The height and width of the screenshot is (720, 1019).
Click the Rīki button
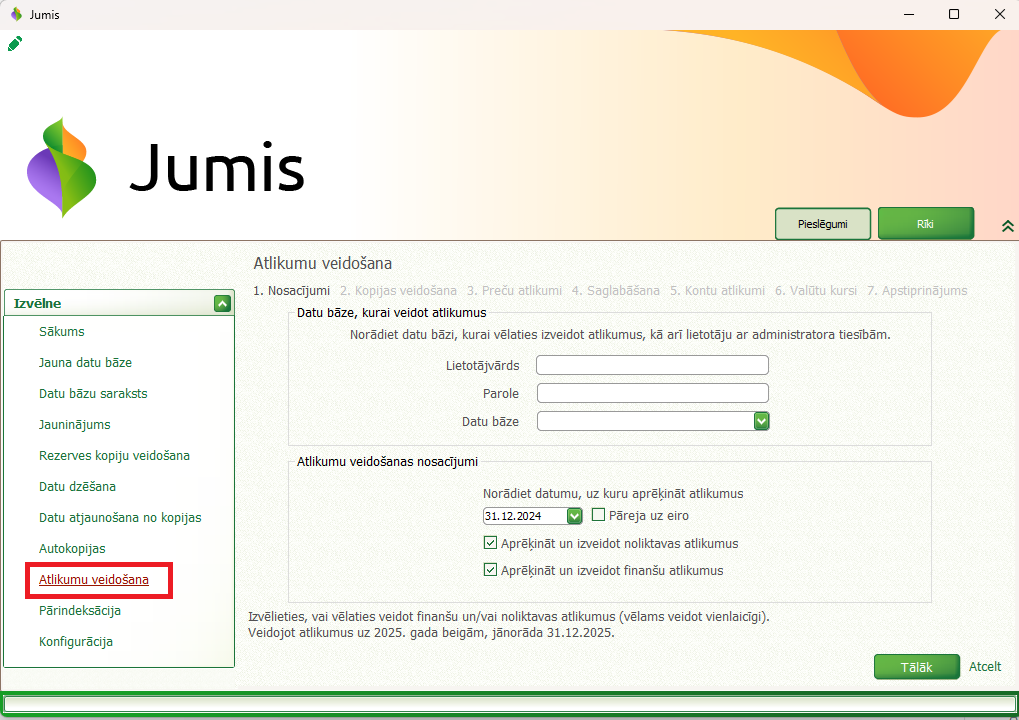(925, 224)
